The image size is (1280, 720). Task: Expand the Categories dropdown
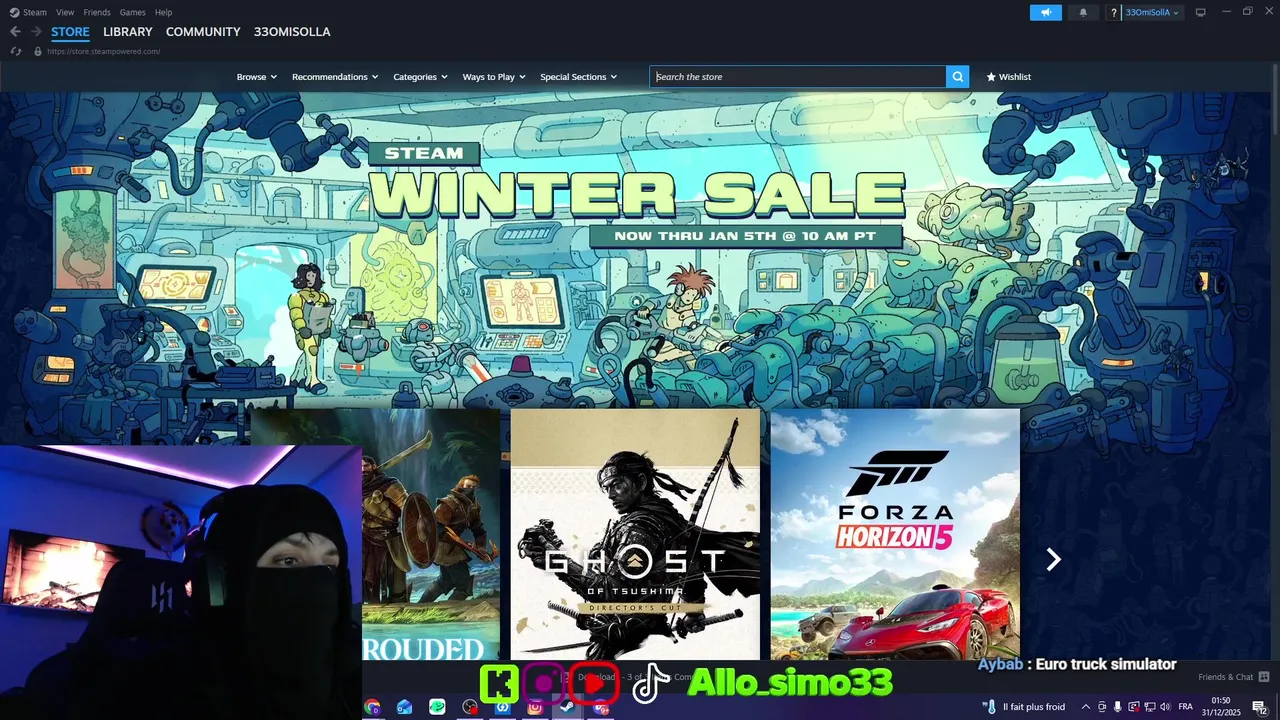coord(420,77)
